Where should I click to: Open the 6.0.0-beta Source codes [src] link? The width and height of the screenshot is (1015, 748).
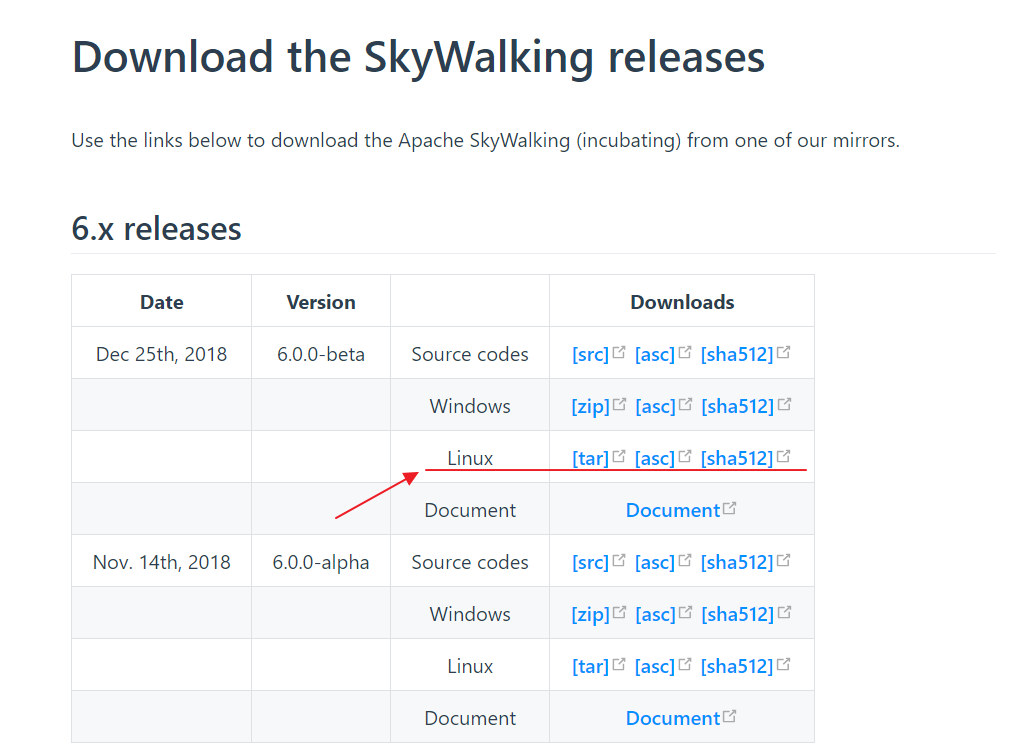(x=590, y=355)
